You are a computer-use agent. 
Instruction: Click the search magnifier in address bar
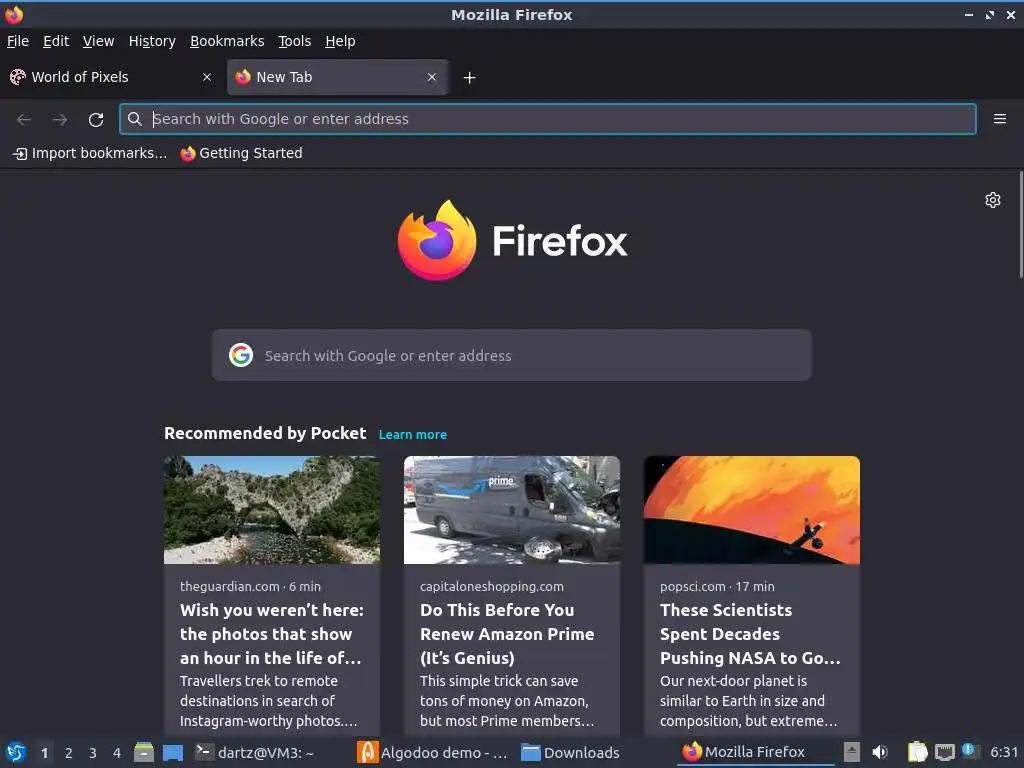(135, 119)
